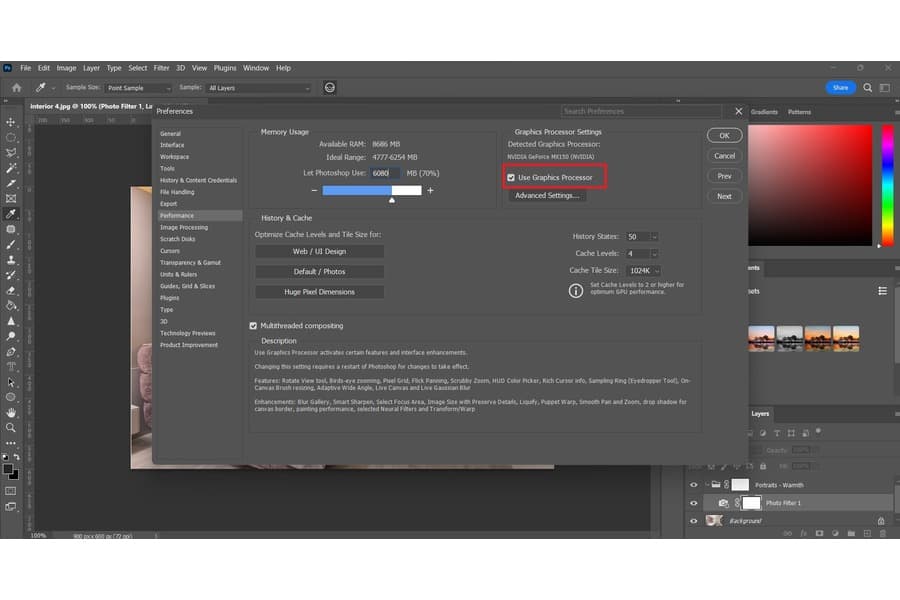Viewport: 900px width, 600px height.
Task: Toggle the Multithreaded compositing checkbox
Action: point(253,326)
